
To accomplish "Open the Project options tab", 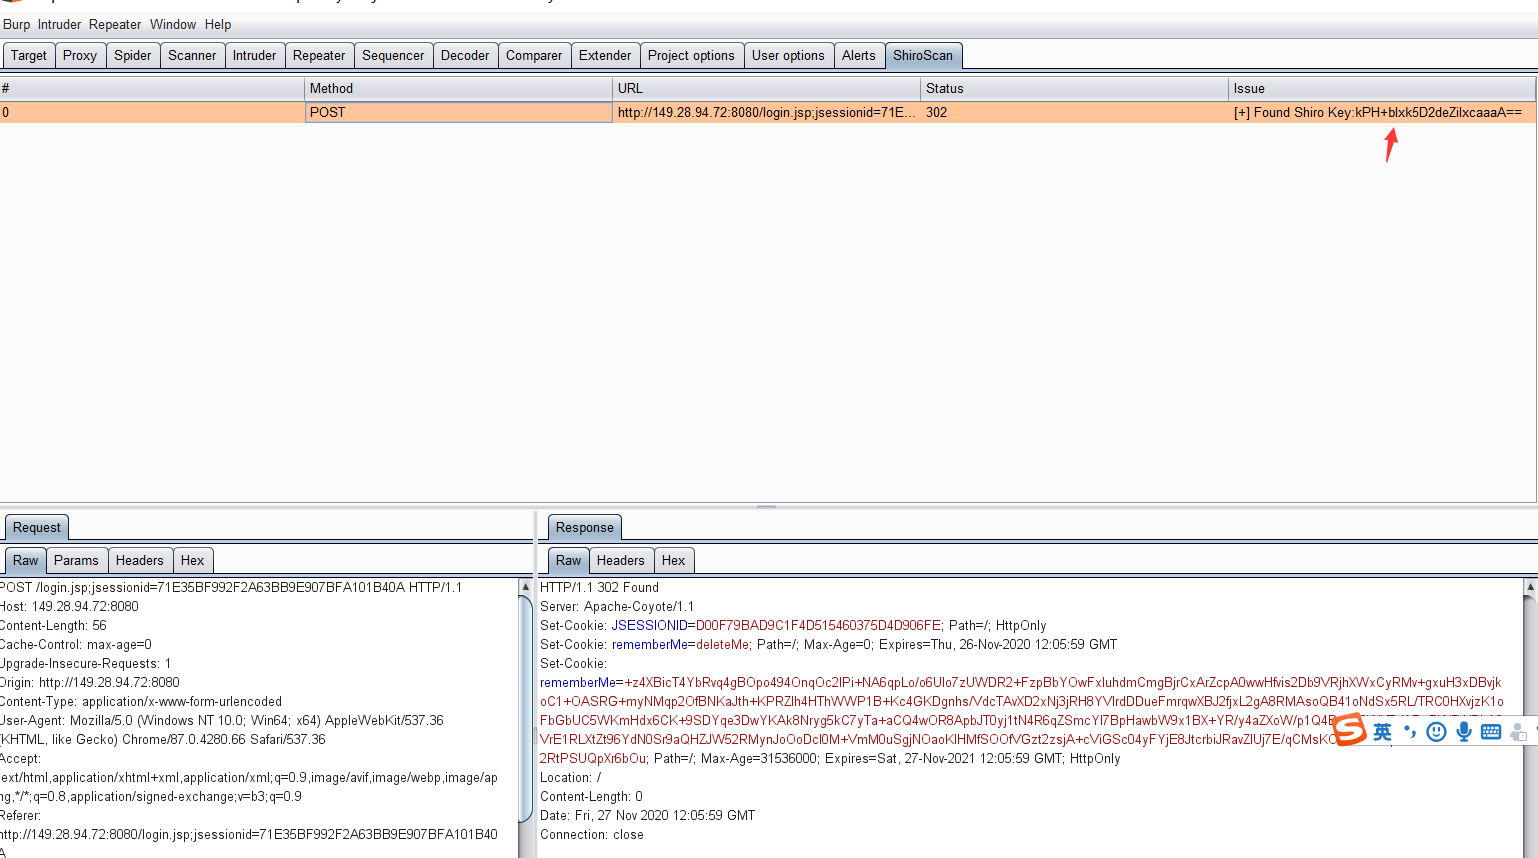I will [x=691, y=55].
